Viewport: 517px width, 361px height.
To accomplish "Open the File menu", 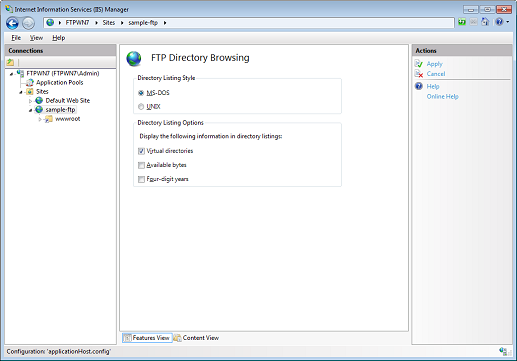I will tap(16, 38).
